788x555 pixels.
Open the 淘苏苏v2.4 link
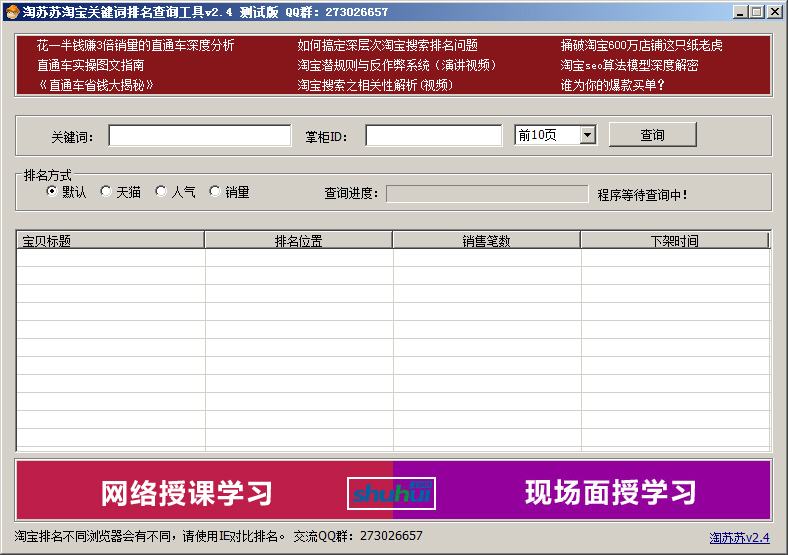[x=739, y=538]
